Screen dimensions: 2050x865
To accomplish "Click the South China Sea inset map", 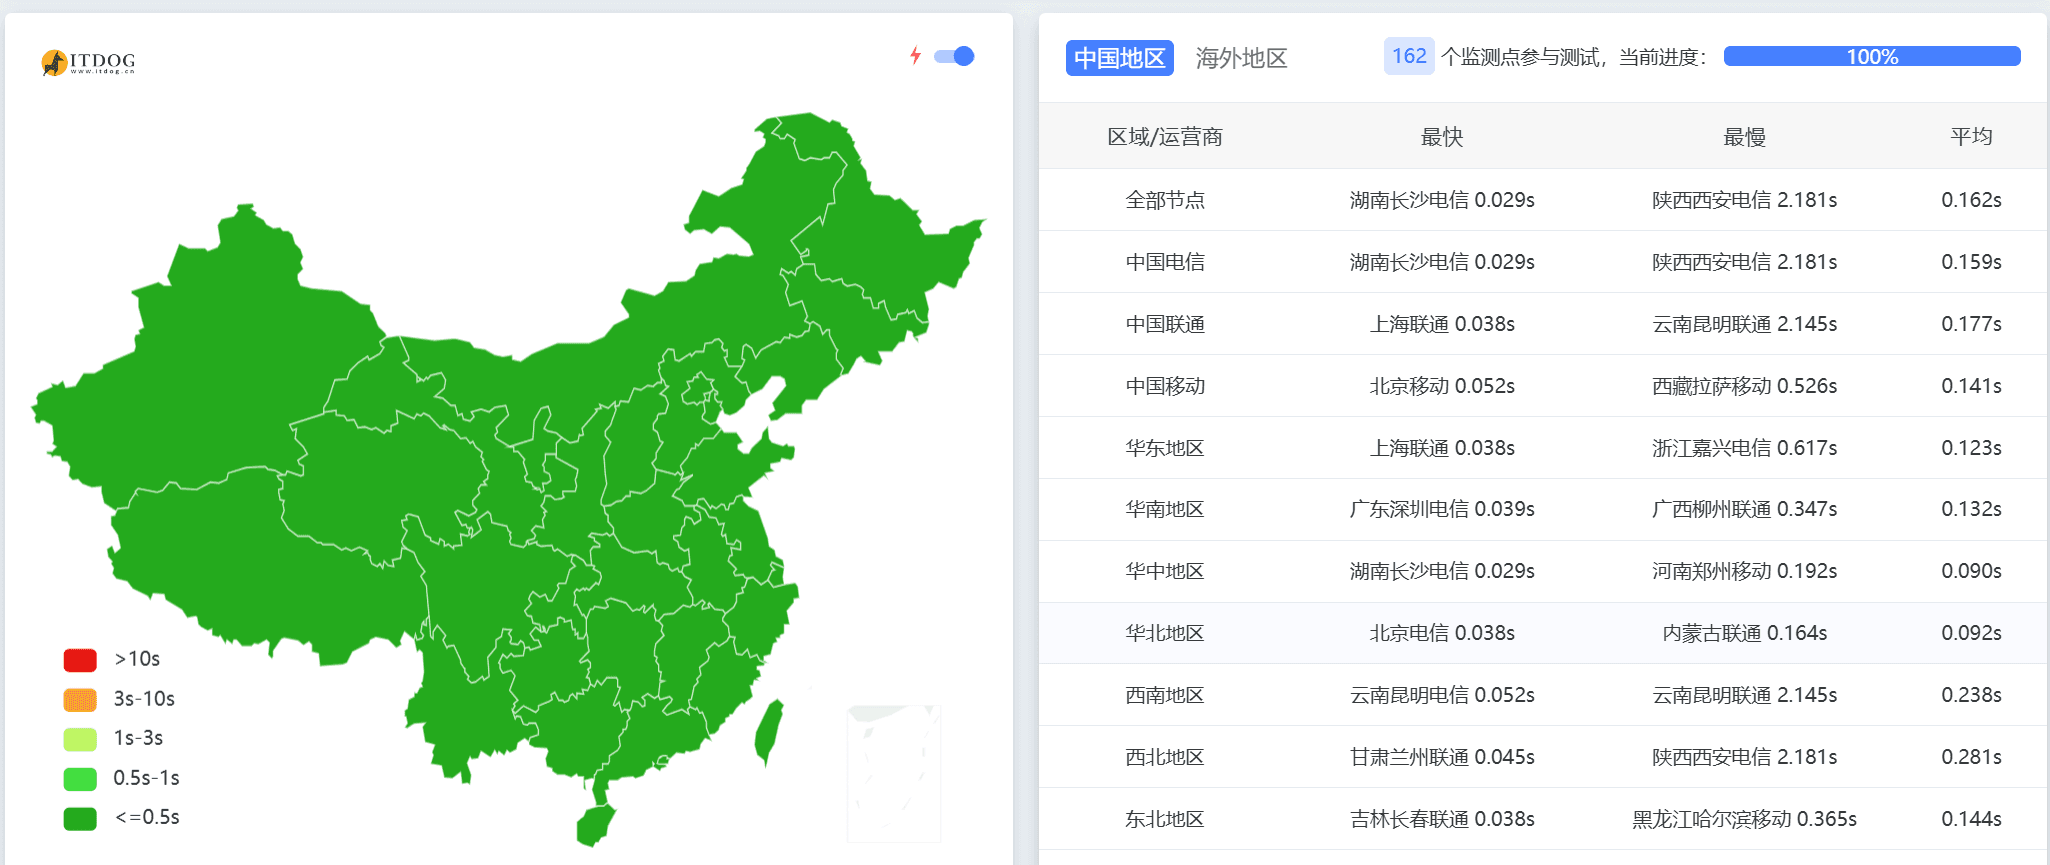I will pyautogui.click(x=893, y=773).
